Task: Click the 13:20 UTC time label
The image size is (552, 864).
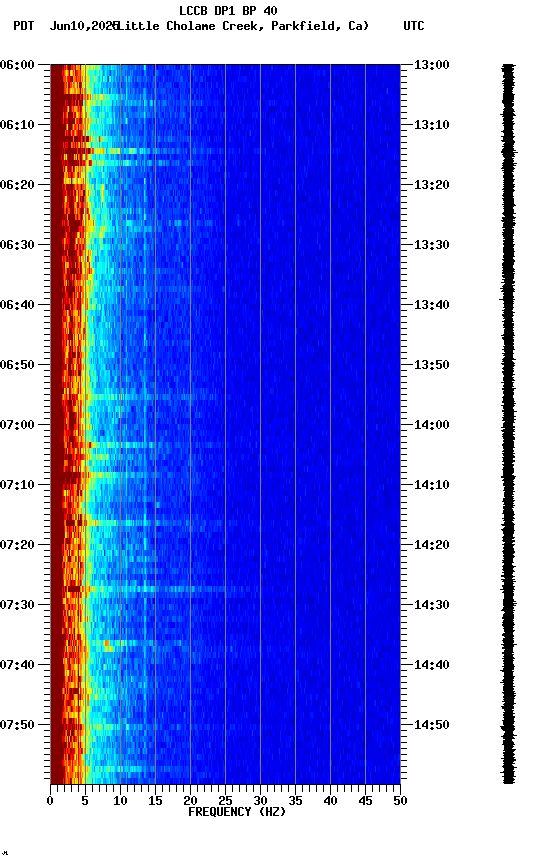Action: [432, 185]
